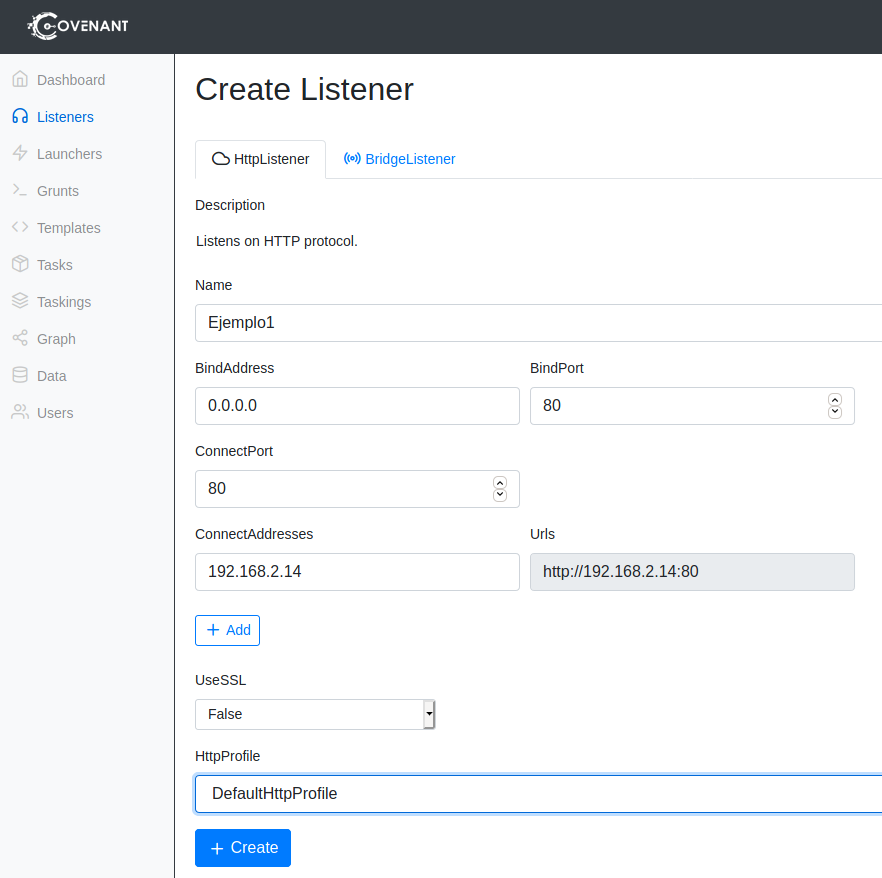Open Graph via the share-nodes icon
Screen dimensions: 882x878
tap(20, 339)
